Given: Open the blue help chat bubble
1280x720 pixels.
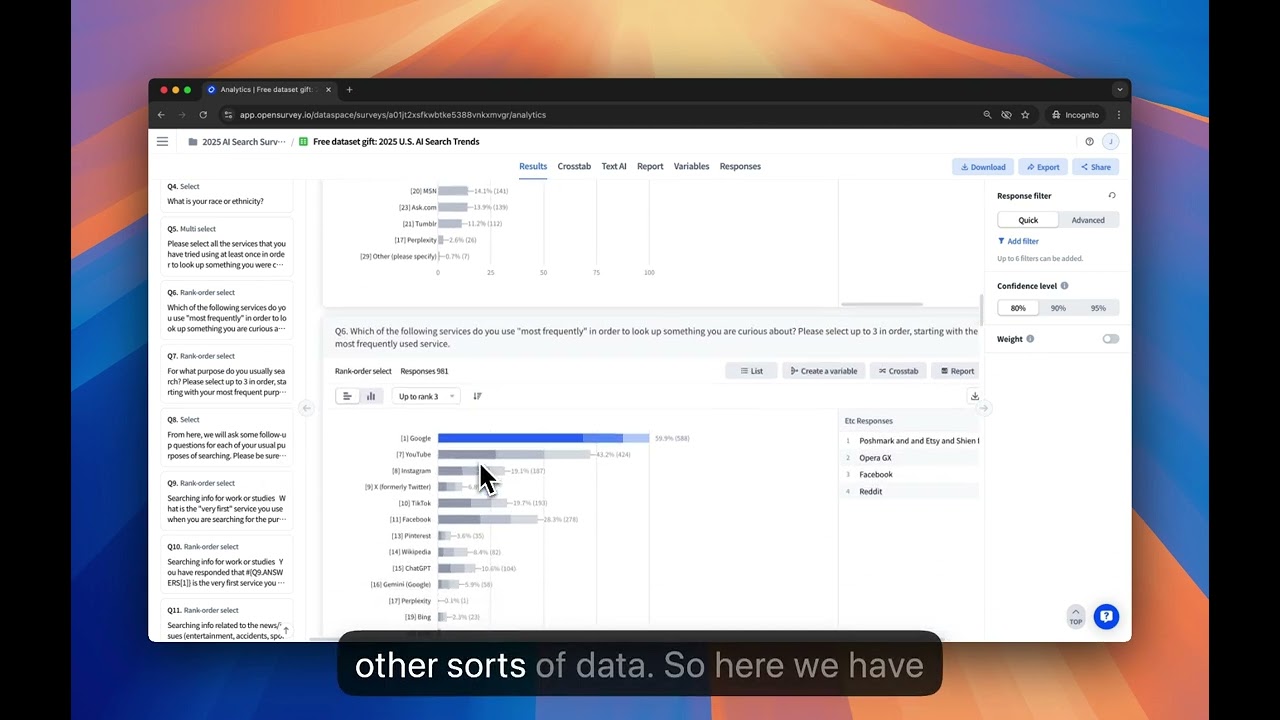Looking at the screenshot, I should pos(1106,616).
